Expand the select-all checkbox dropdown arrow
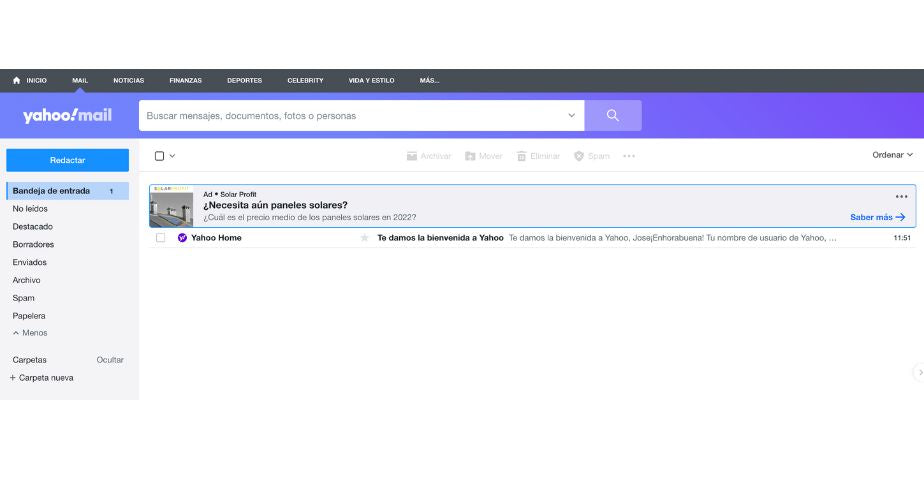Viewport: 924px width, 485px height. coord(172,156)
